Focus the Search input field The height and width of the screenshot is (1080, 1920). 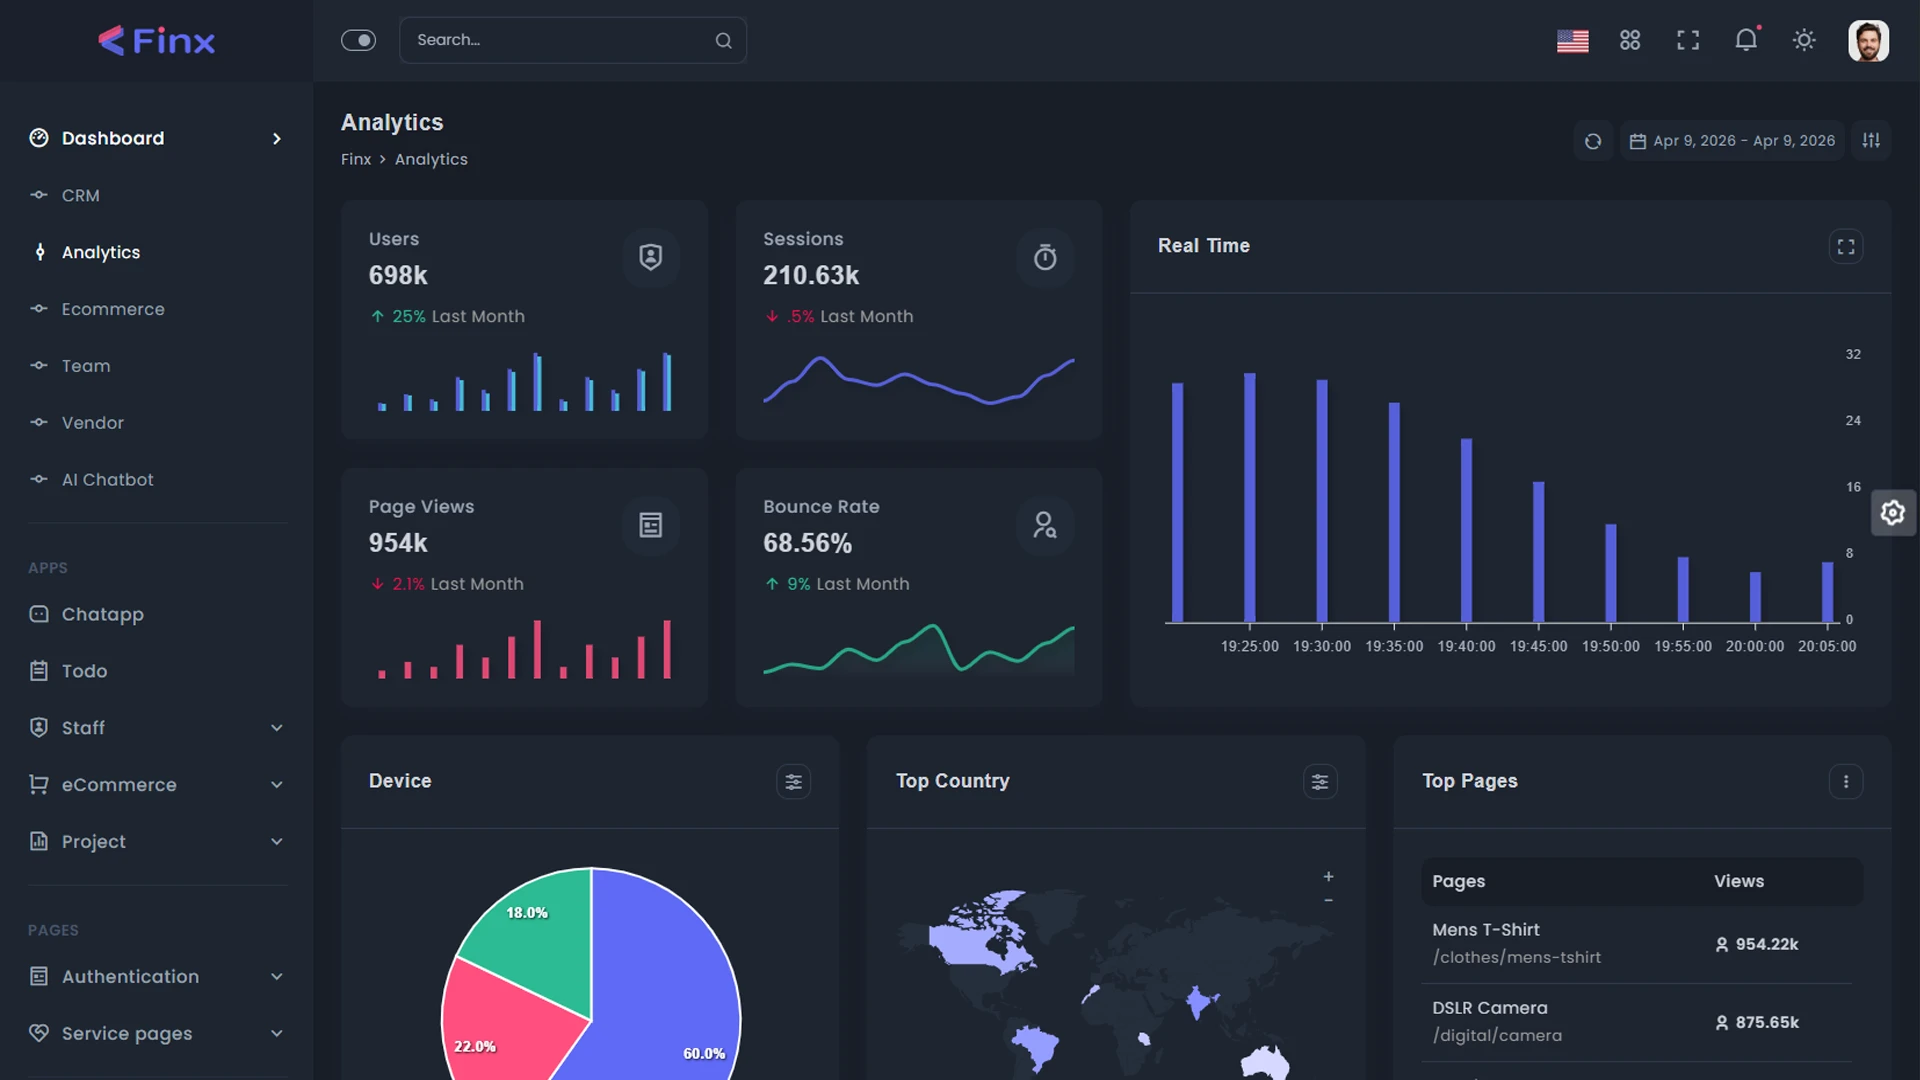[x=572, y=40]
